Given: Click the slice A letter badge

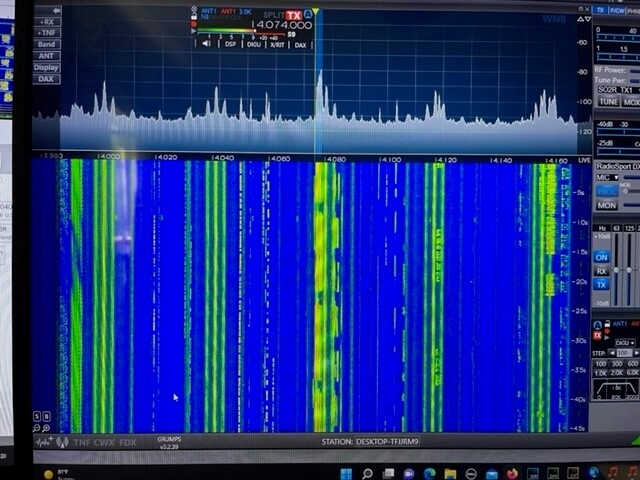Looking at the screenshot, I should coord(309,14).
